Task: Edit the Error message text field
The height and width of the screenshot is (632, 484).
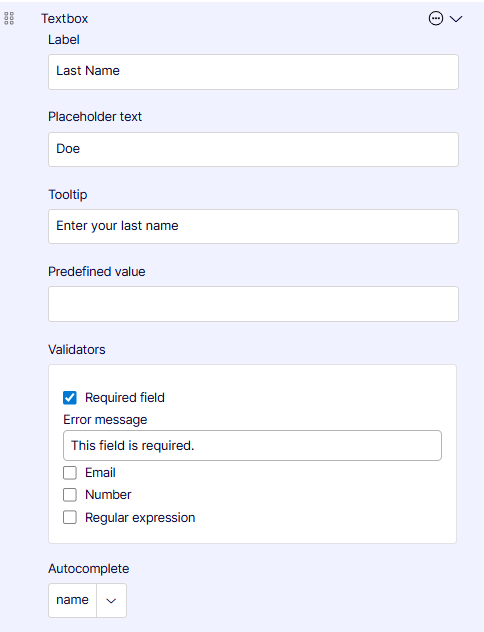Action: pos(252,446)
